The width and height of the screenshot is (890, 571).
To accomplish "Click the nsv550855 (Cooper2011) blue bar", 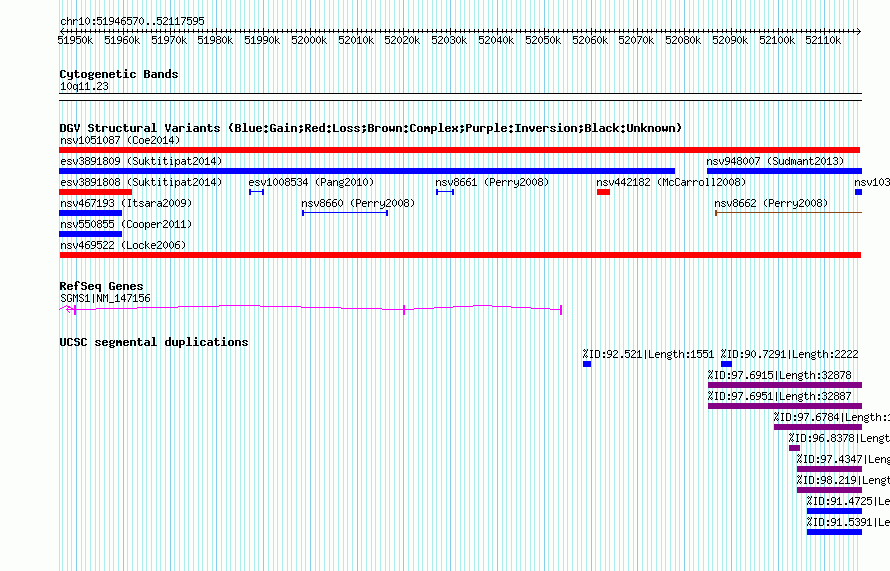I will [90, 234].
